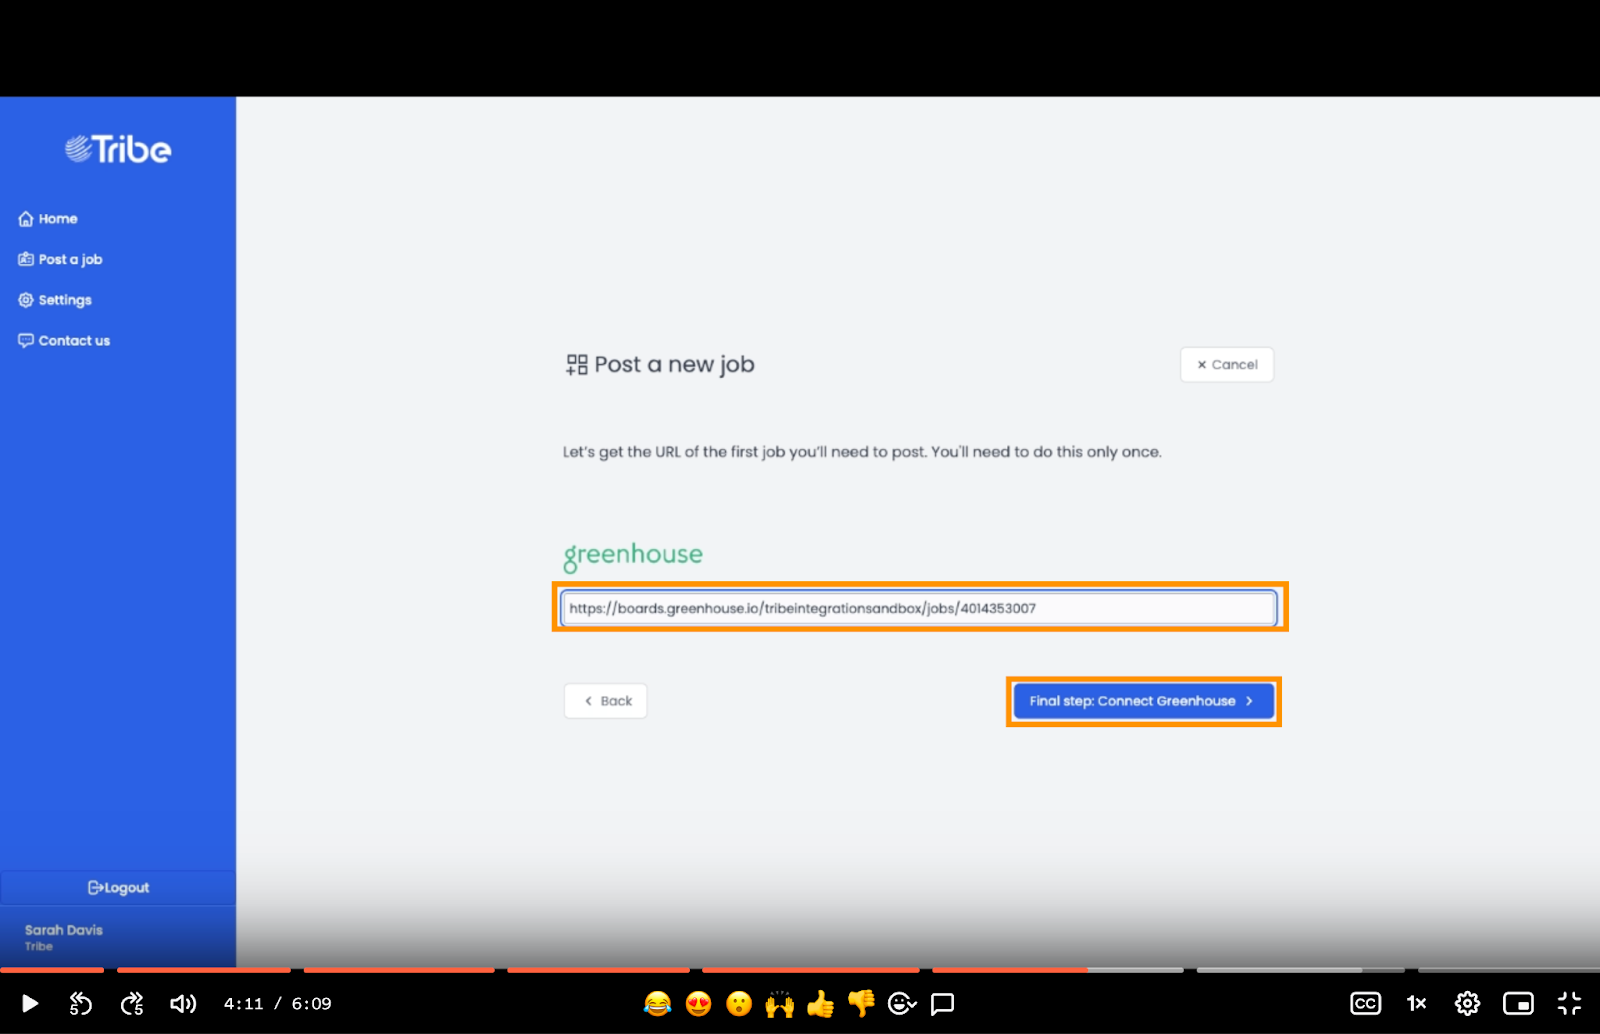Click the greenhouse logo

[x=633, y=556]
